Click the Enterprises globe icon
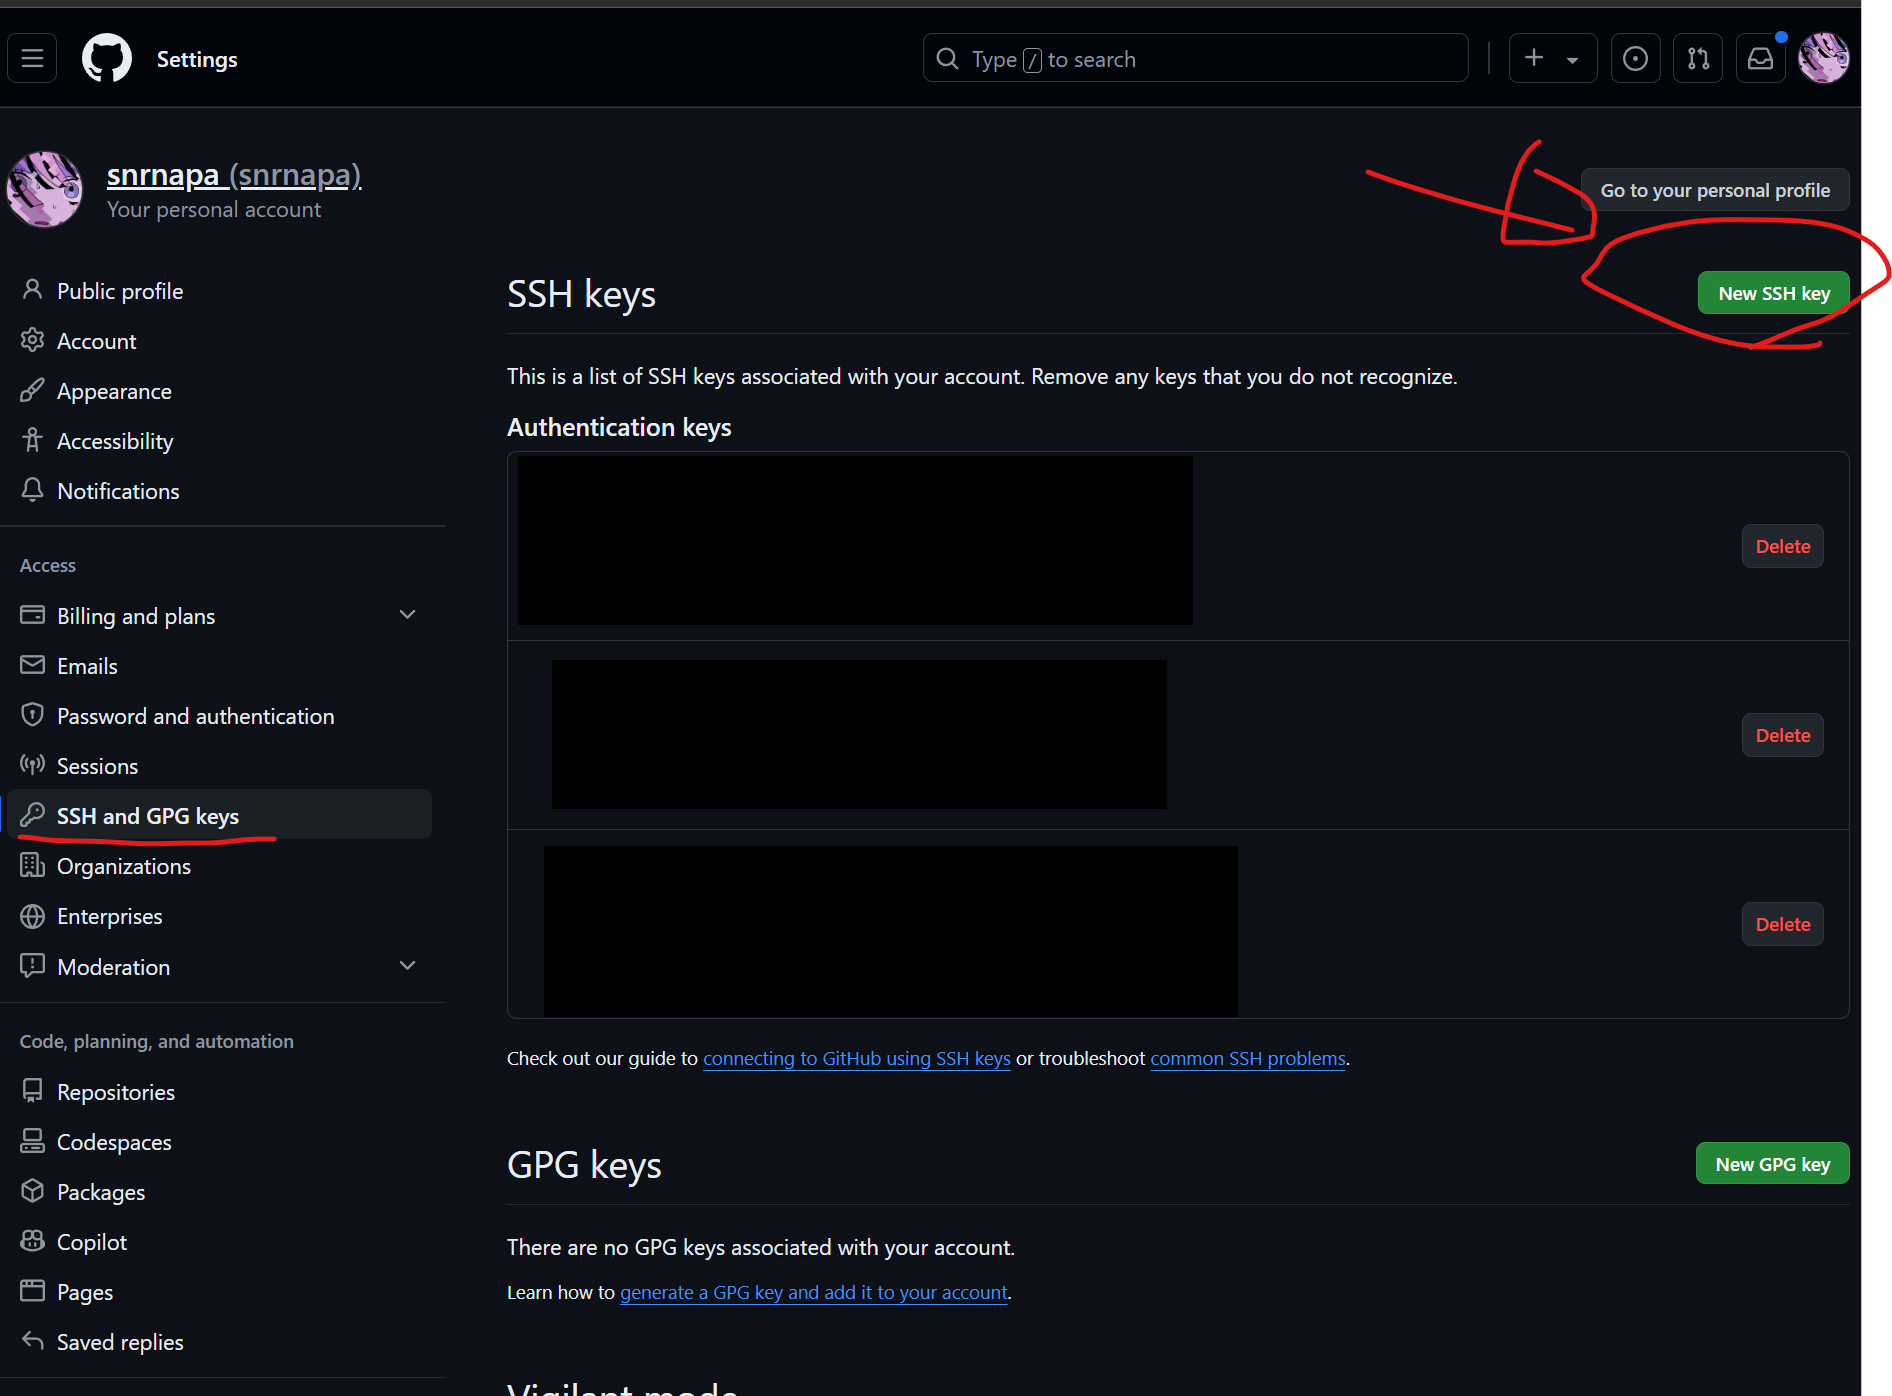Screen dimensions: 1892x1396 pos(32,916)
